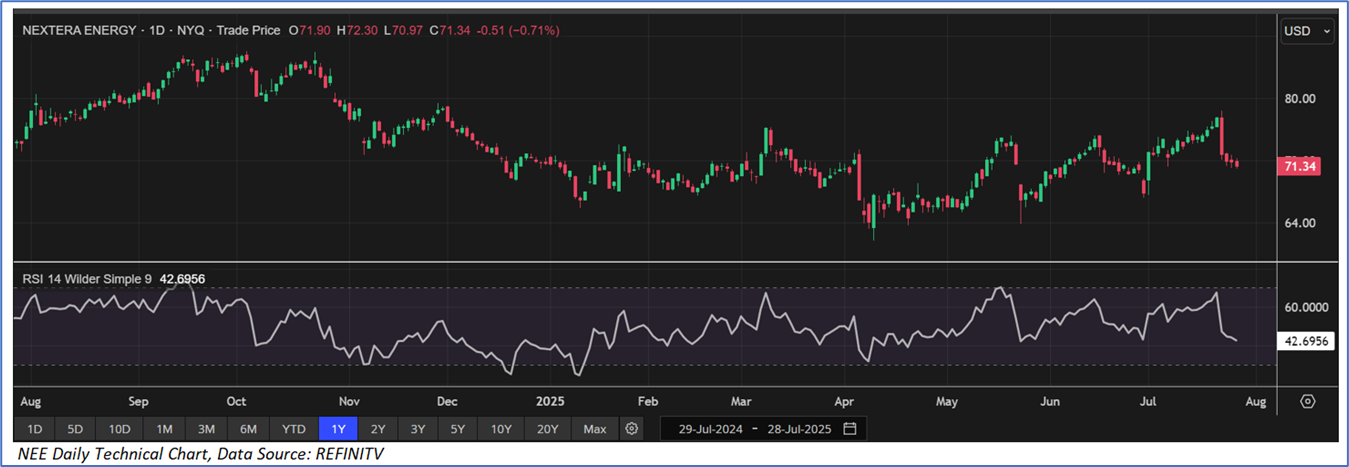The height and width of the screenshot is (467, 1349).
Task: Select the YTD range button
Action: pos(293,429)
